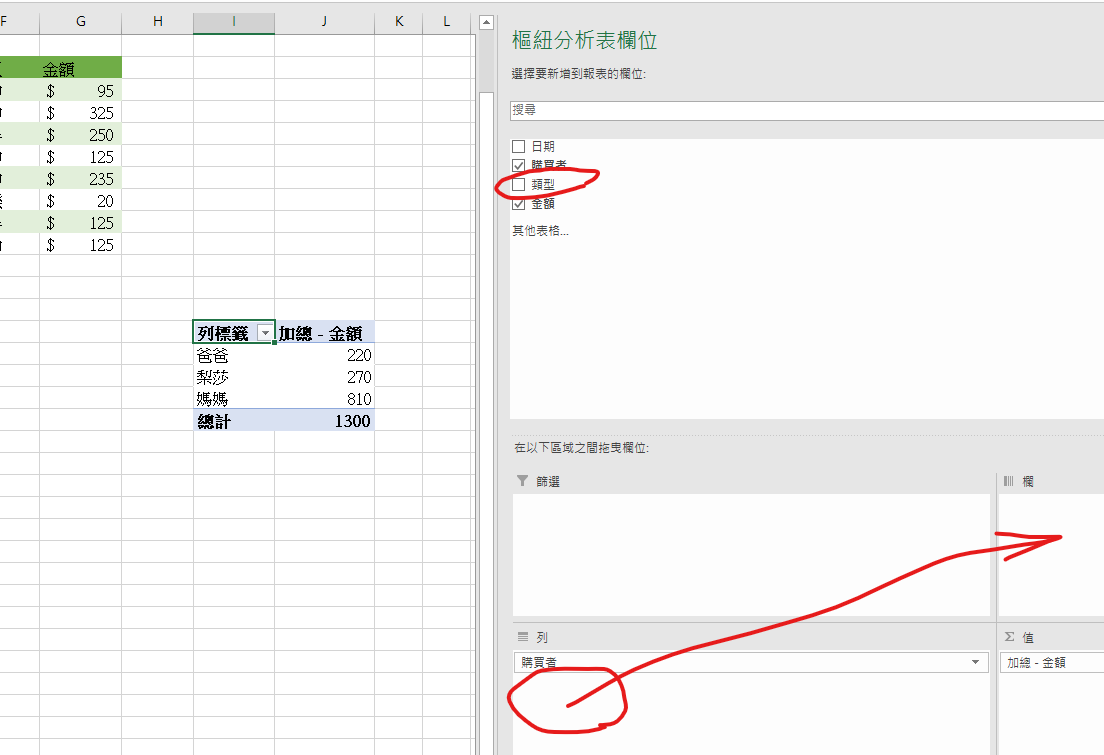
Task: Select column header I
Action: pos(233,22)
